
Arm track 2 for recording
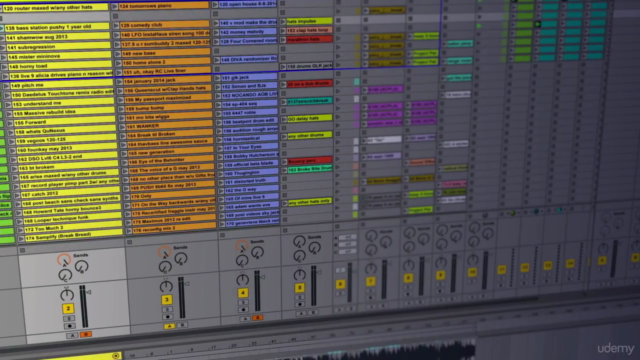pyautogui.click(x=69, y=326)
